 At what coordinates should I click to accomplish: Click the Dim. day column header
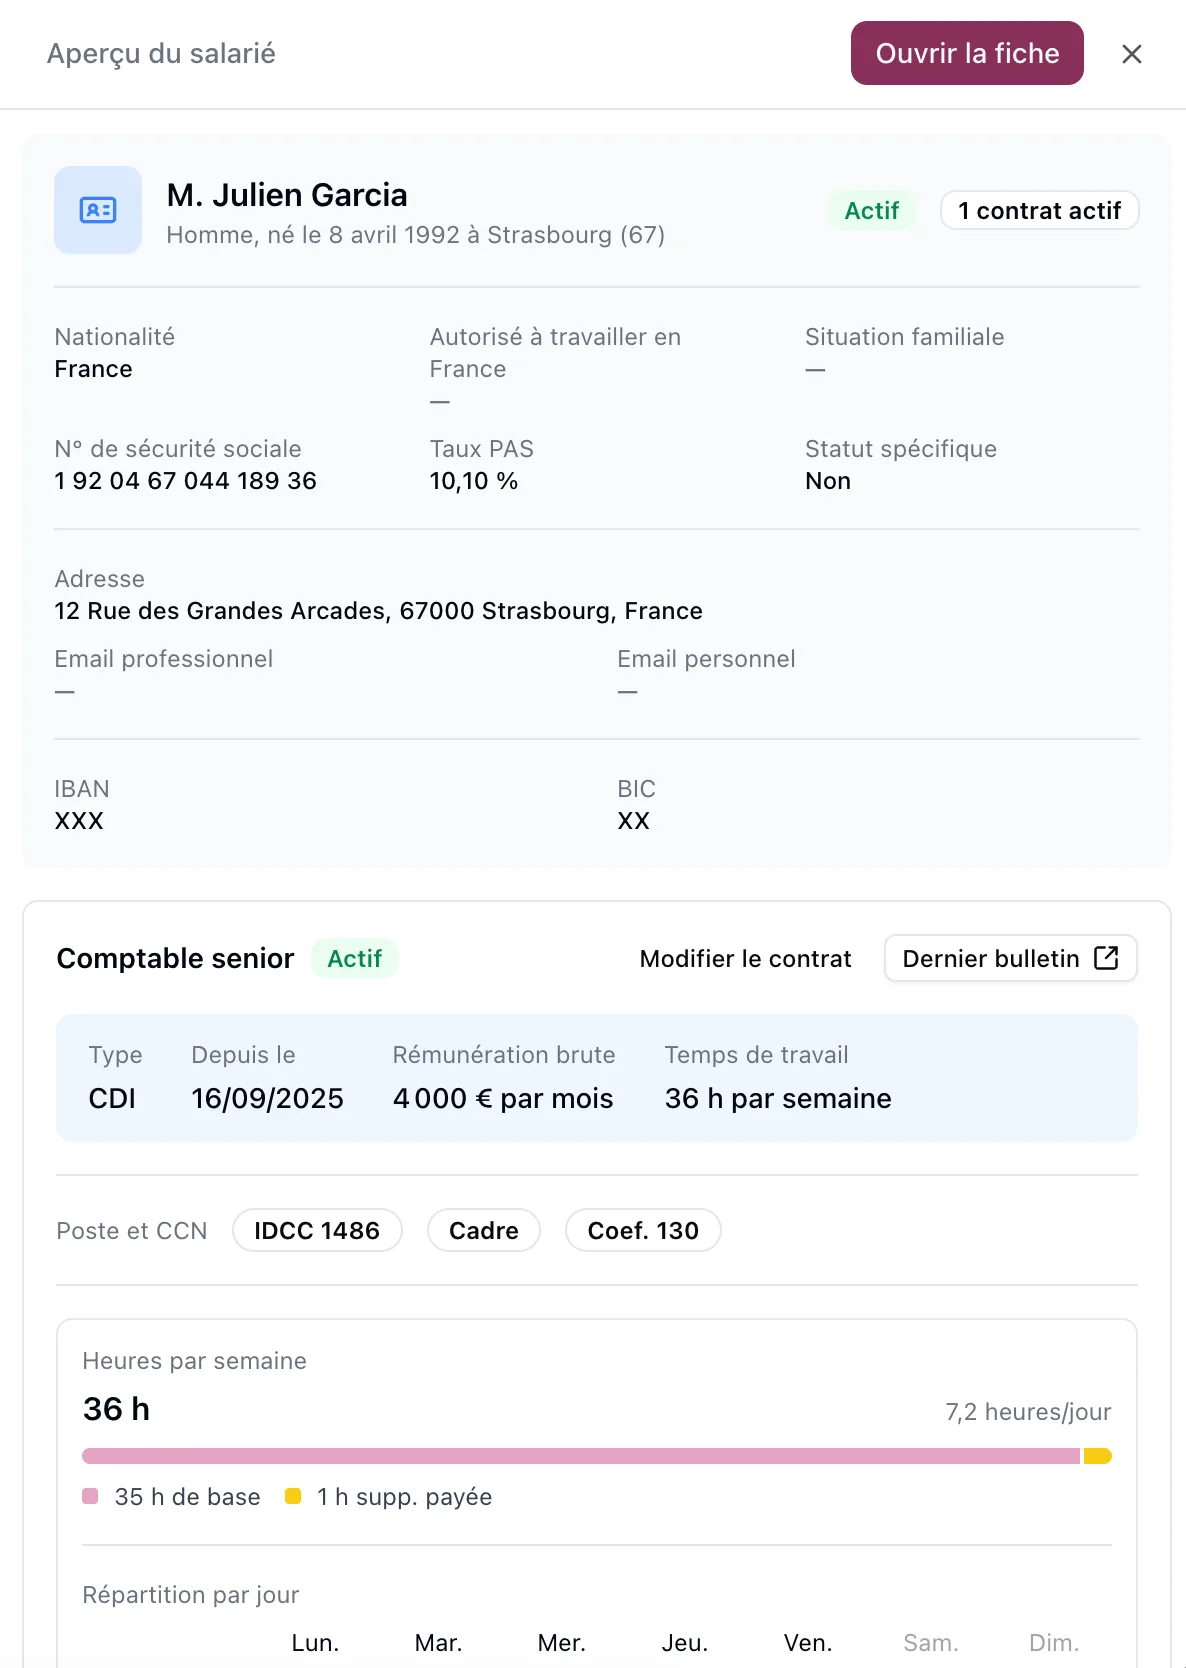(x=1054, y=1643)
